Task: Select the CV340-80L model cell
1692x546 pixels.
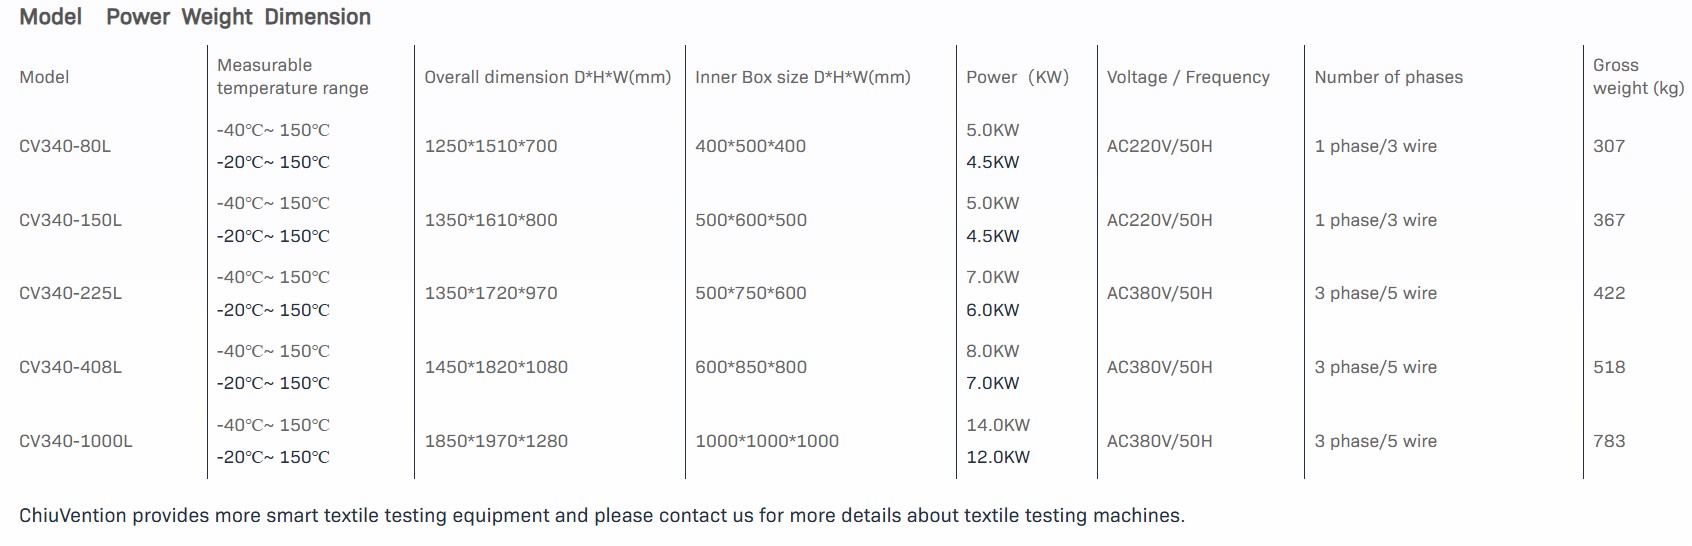Action: (65, 146)
